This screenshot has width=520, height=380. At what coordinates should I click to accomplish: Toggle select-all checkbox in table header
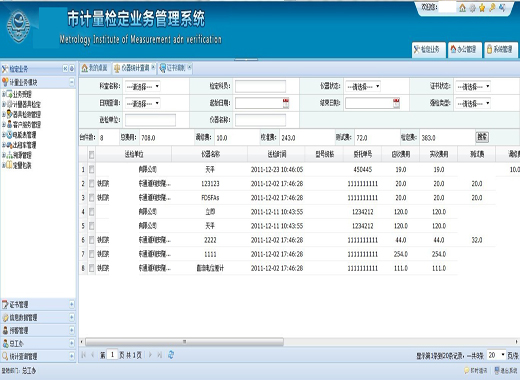point(91,154)
